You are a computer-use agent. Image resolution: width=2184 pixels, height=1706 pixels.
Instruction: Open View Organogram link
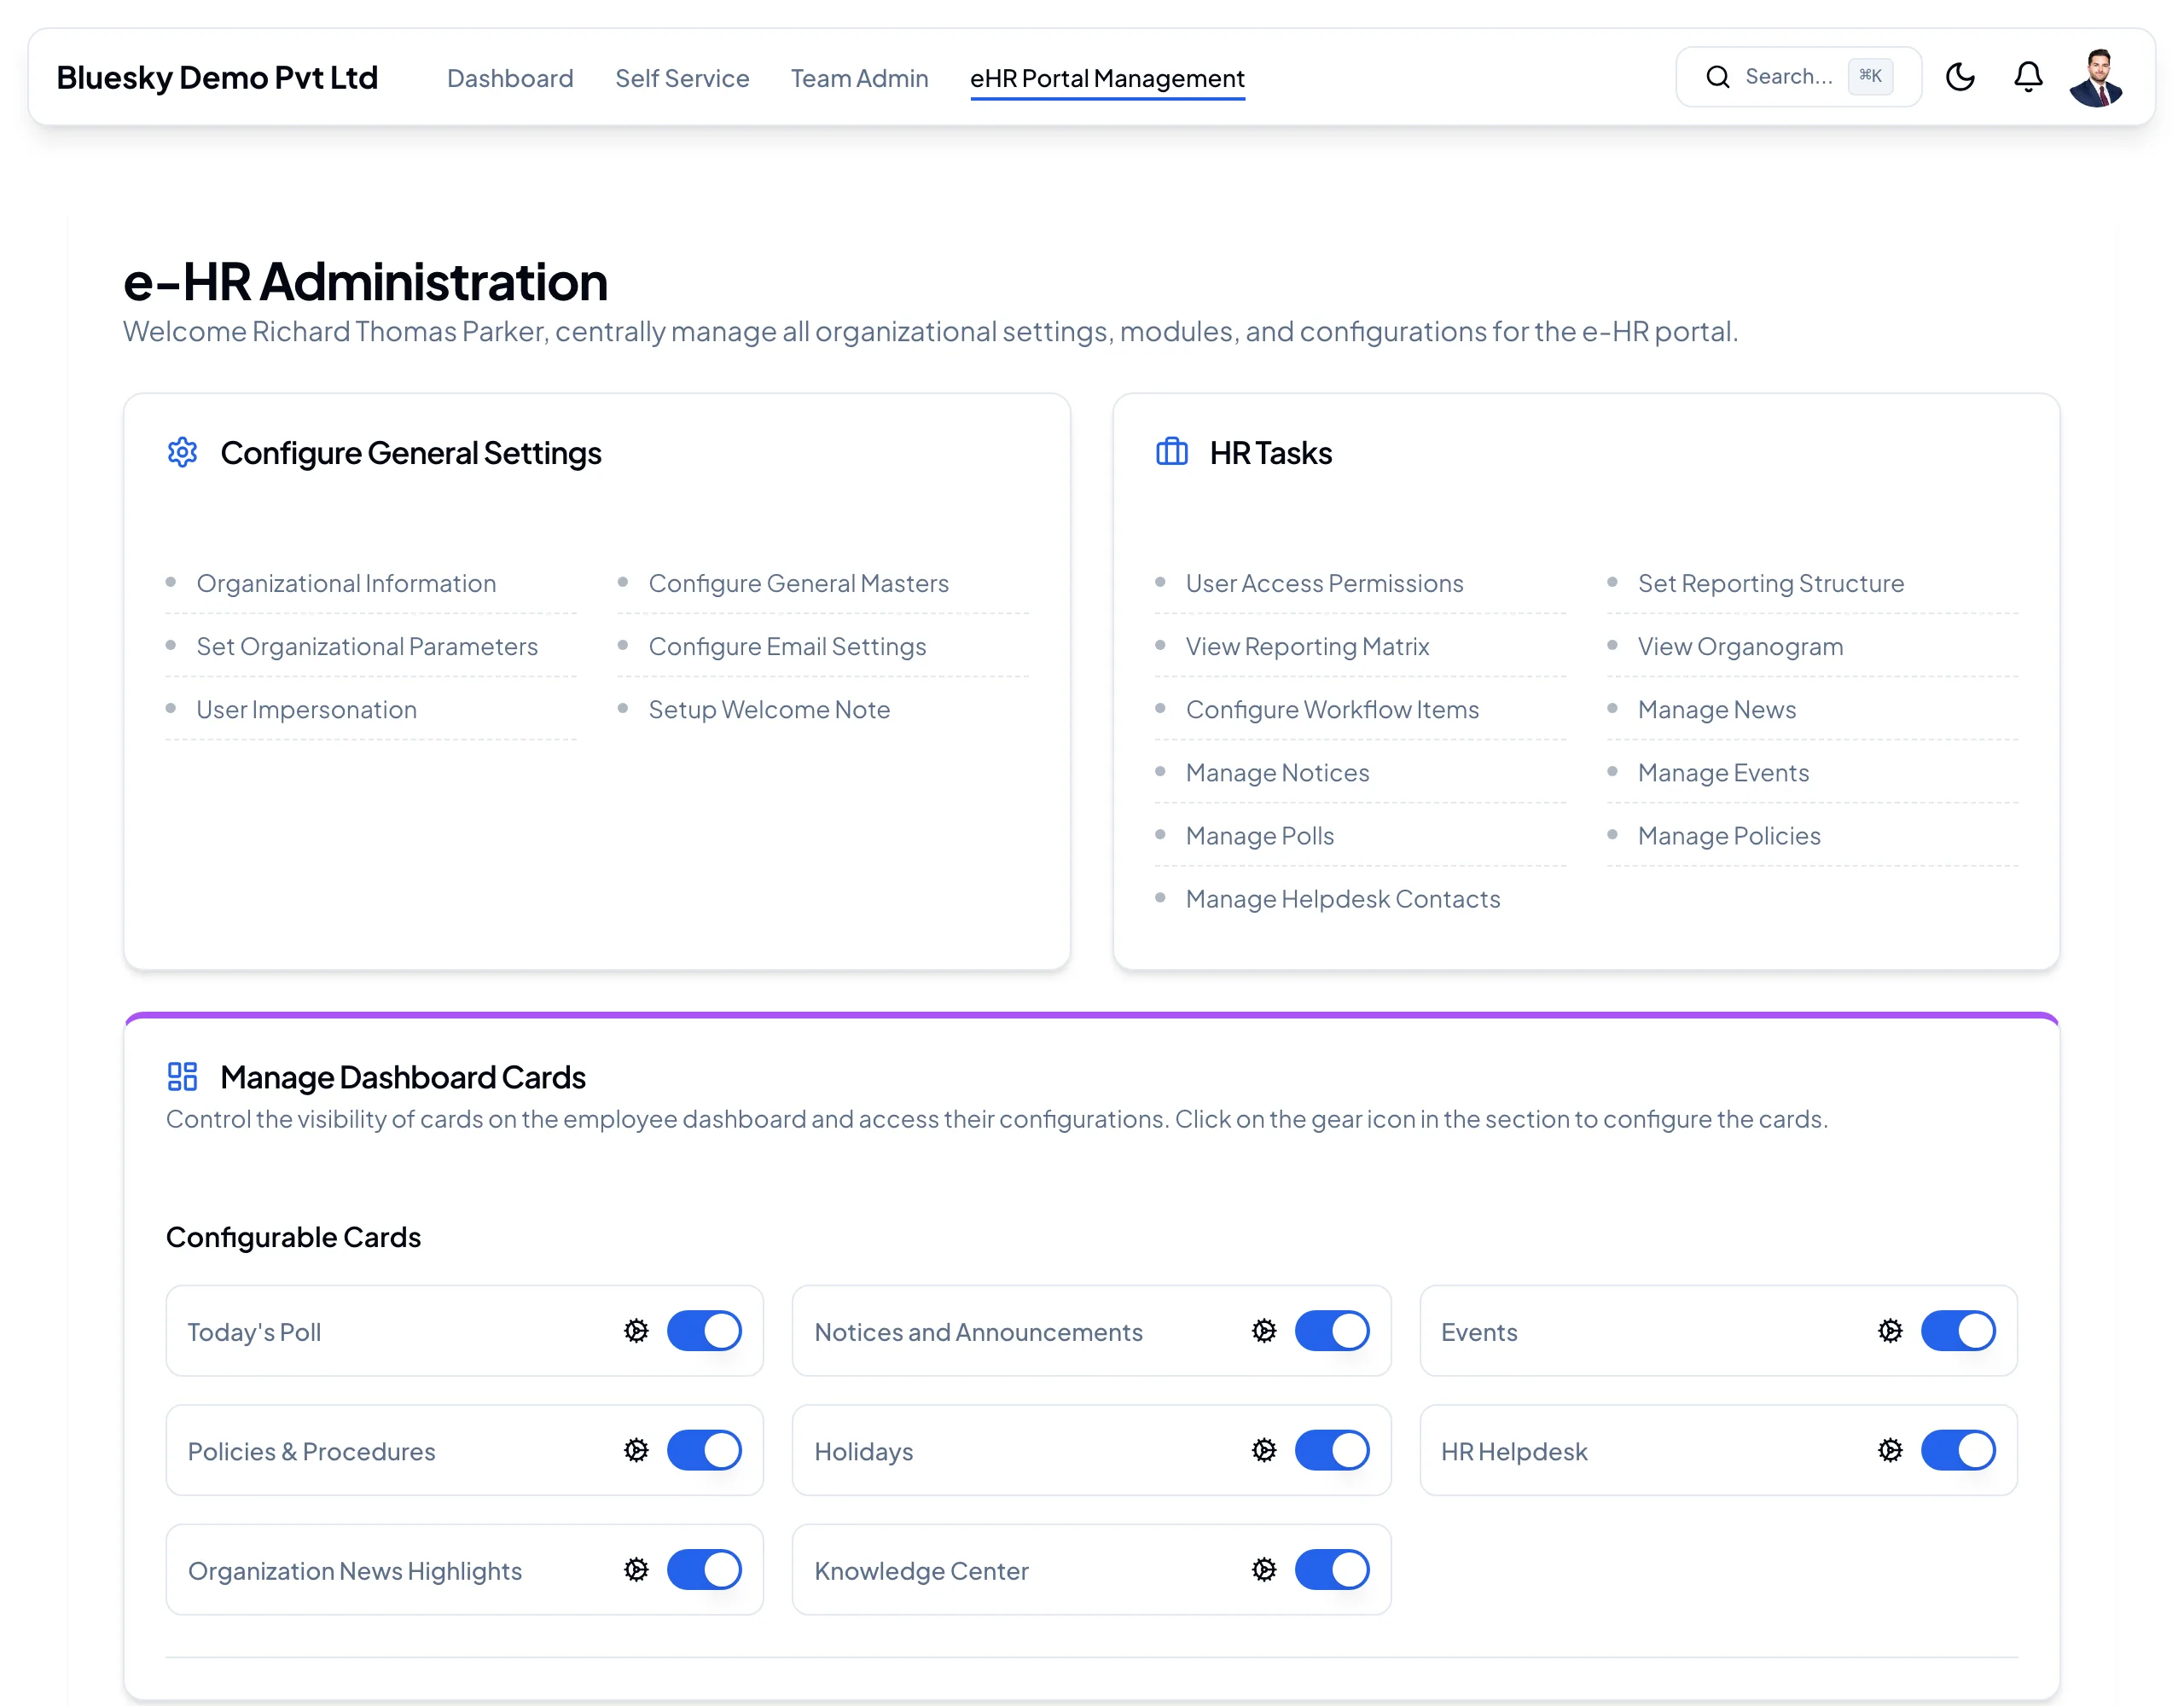click(x=1740, y=646)
